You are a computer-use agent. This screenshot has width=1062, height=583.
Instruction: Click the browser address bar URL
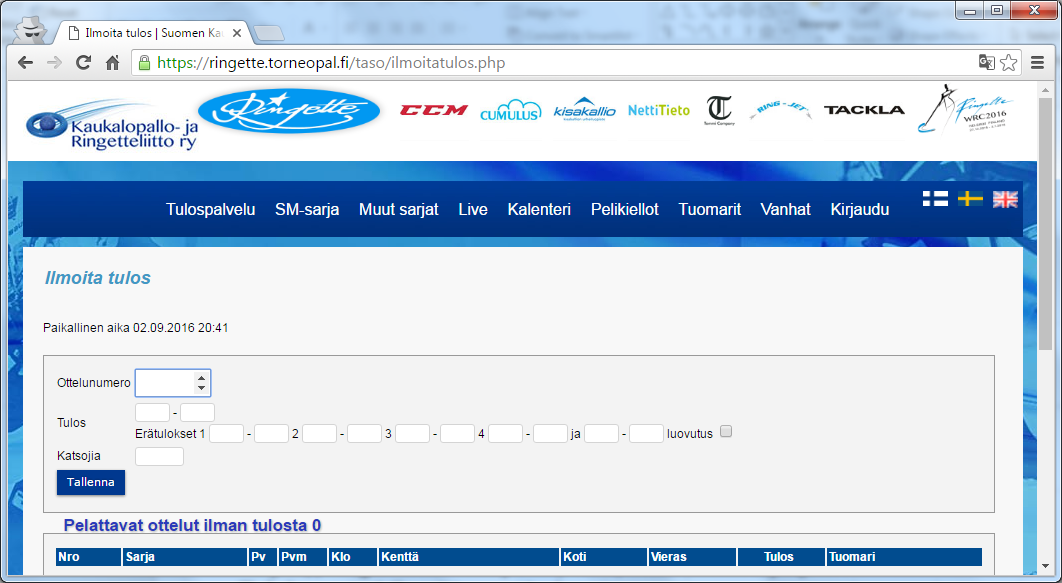(x=331, y=63)
